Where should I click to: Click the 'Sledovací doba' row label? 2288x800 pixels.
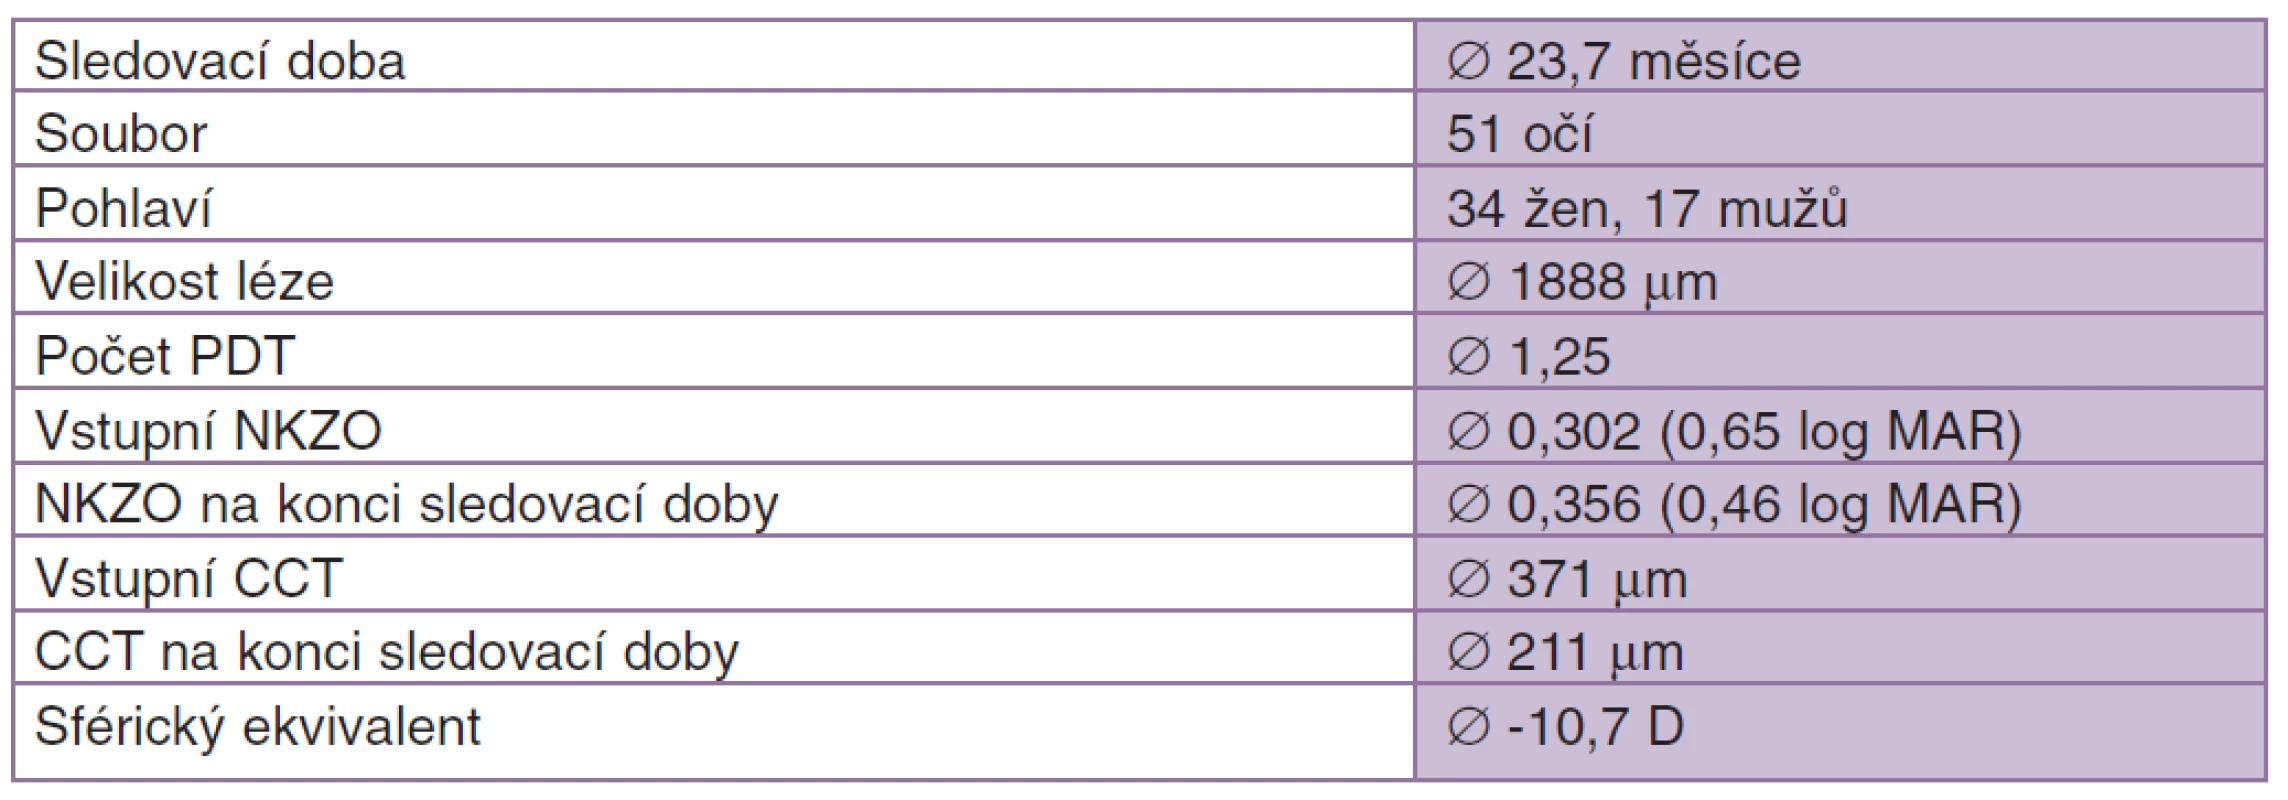220,61
